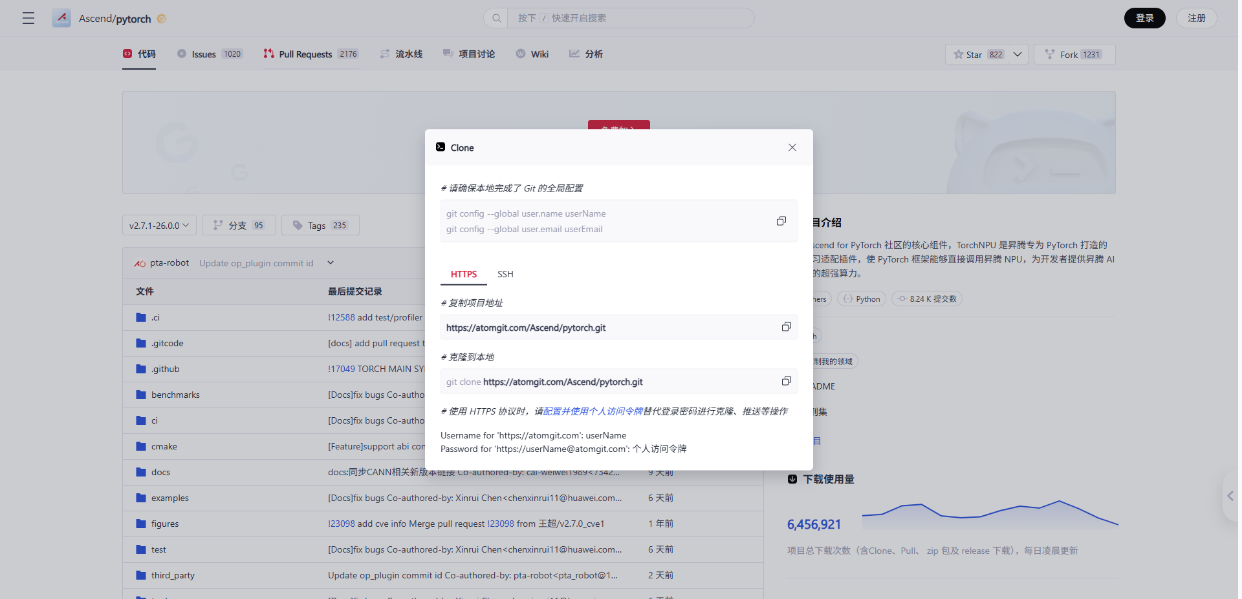Open the examples folder
This screenshot has width=1242, height=599.
pyautogui.click(x=170, y=498)
